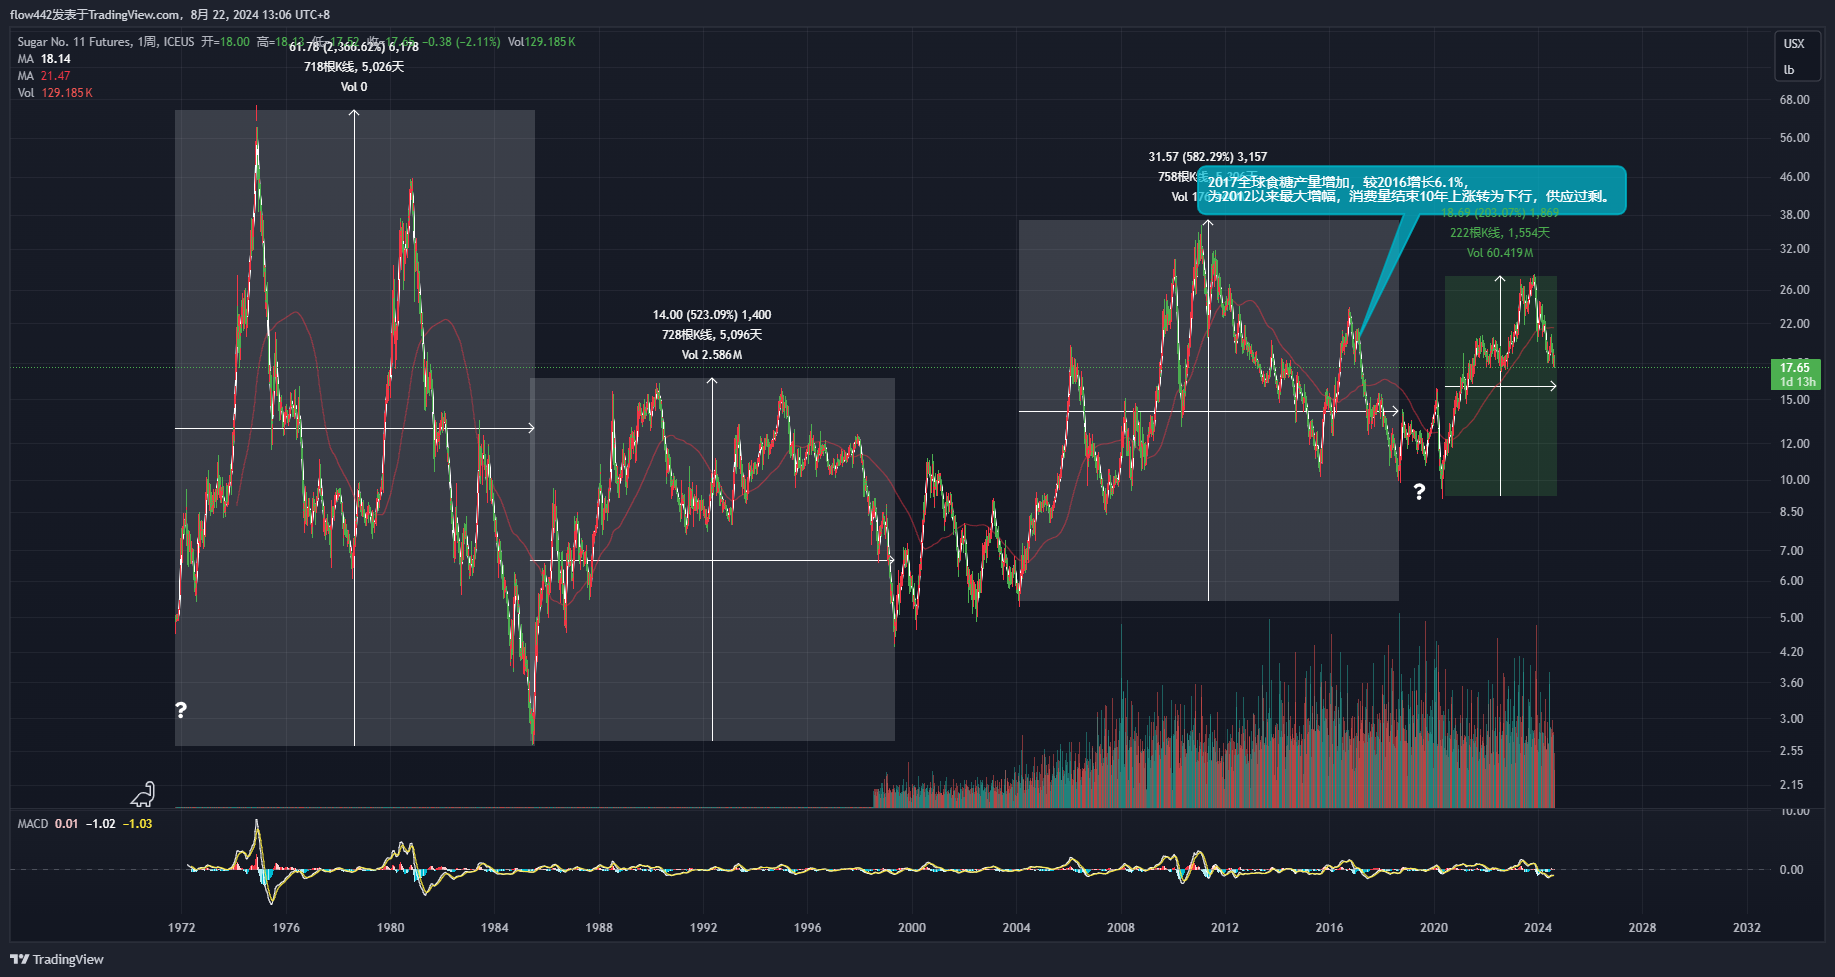Select the 2017 sugar production callout note
Image resolution: width=1835 pixels, height=977 pixels.
(x=1411, y=190)
